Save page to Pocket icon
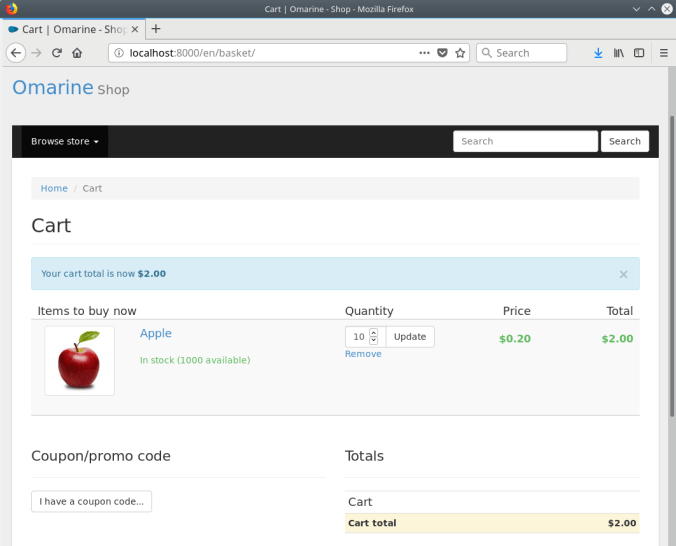This screenshot has height=546, width=676. tap(442, 53)
